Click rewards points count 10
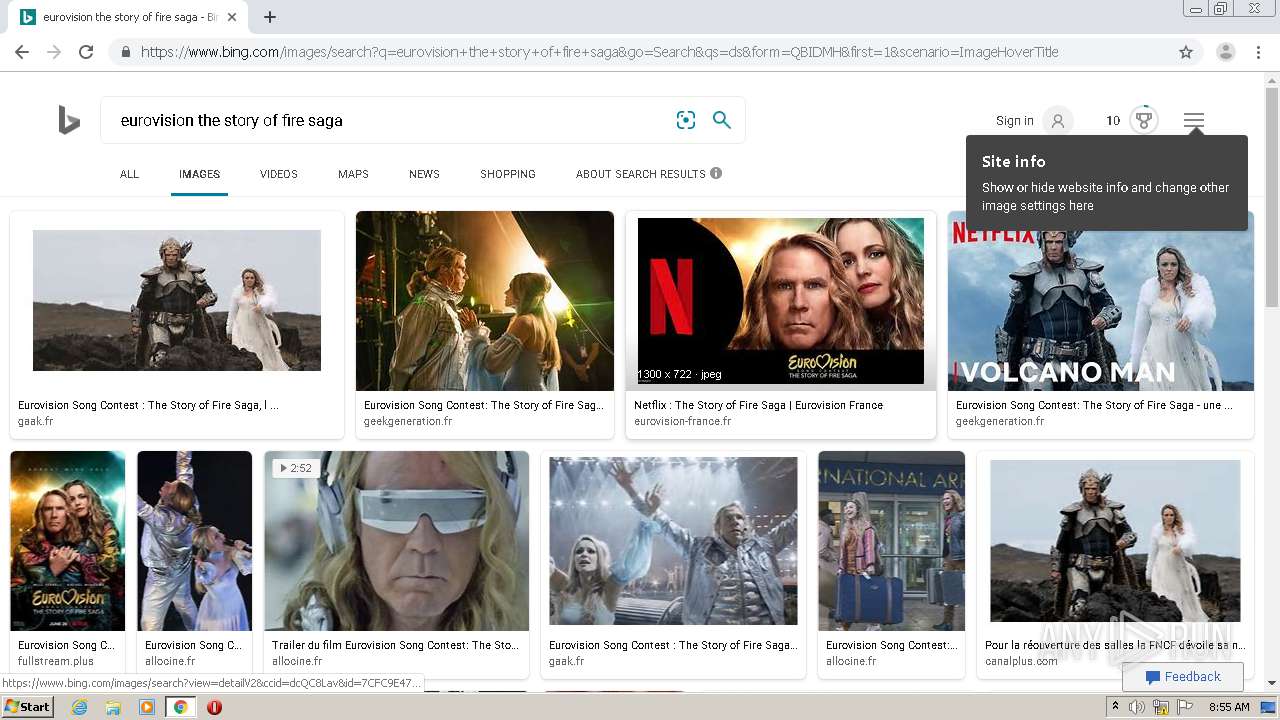The height and width of the screenshot is (720, 1280). tap(1113, 121)
